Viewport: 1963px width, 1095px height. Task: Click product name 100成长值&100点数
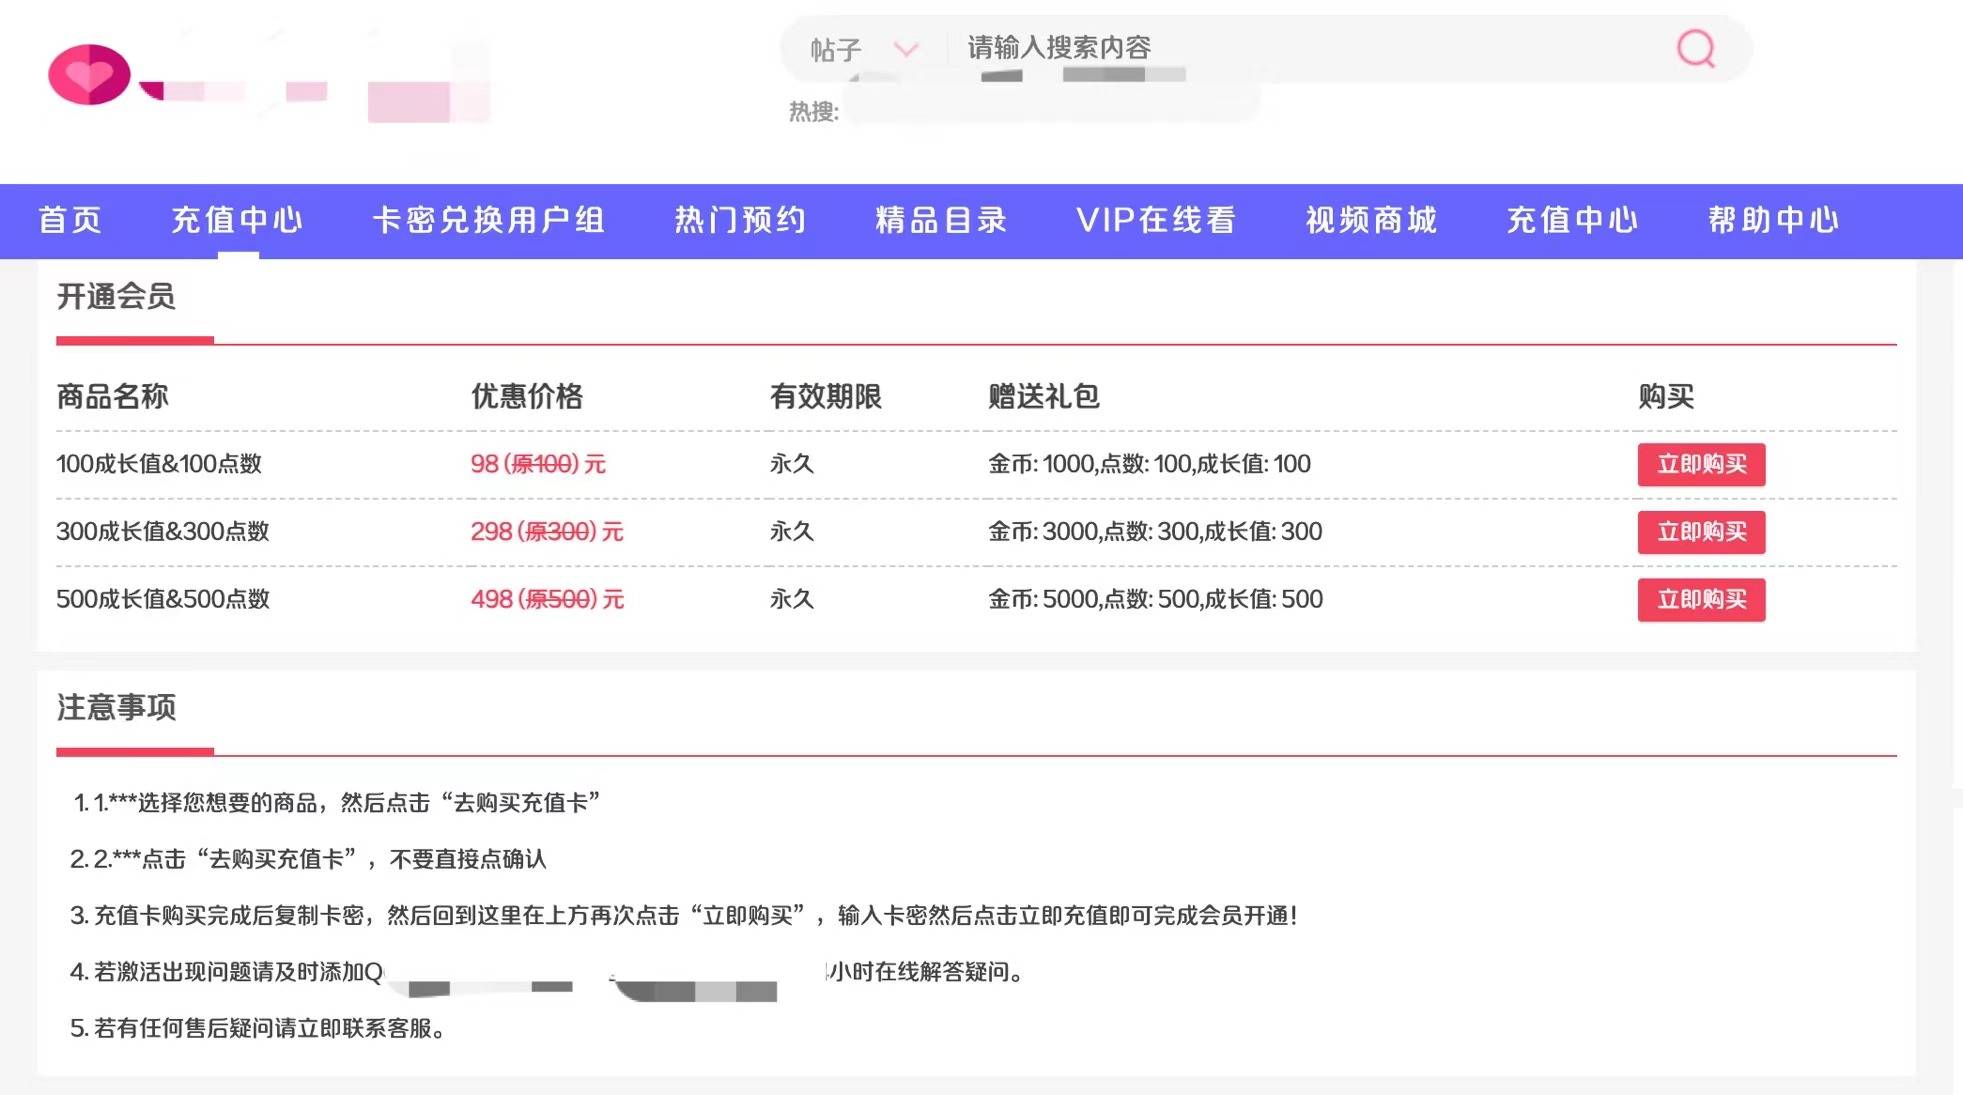(x=159, y=464)
